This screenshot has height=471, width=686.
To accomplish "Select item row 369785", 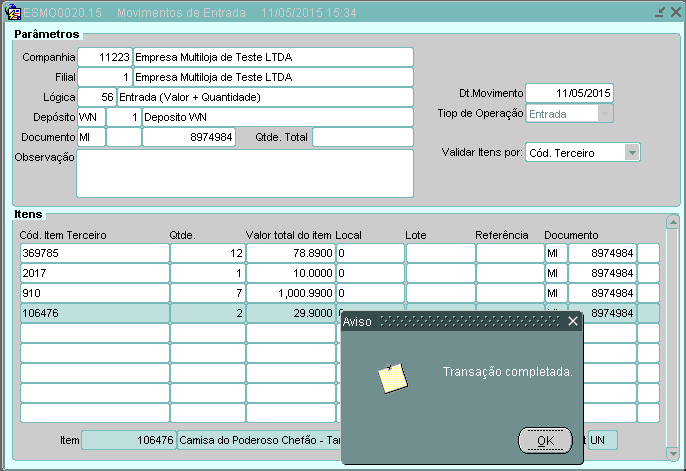I will tap(340, 253).
